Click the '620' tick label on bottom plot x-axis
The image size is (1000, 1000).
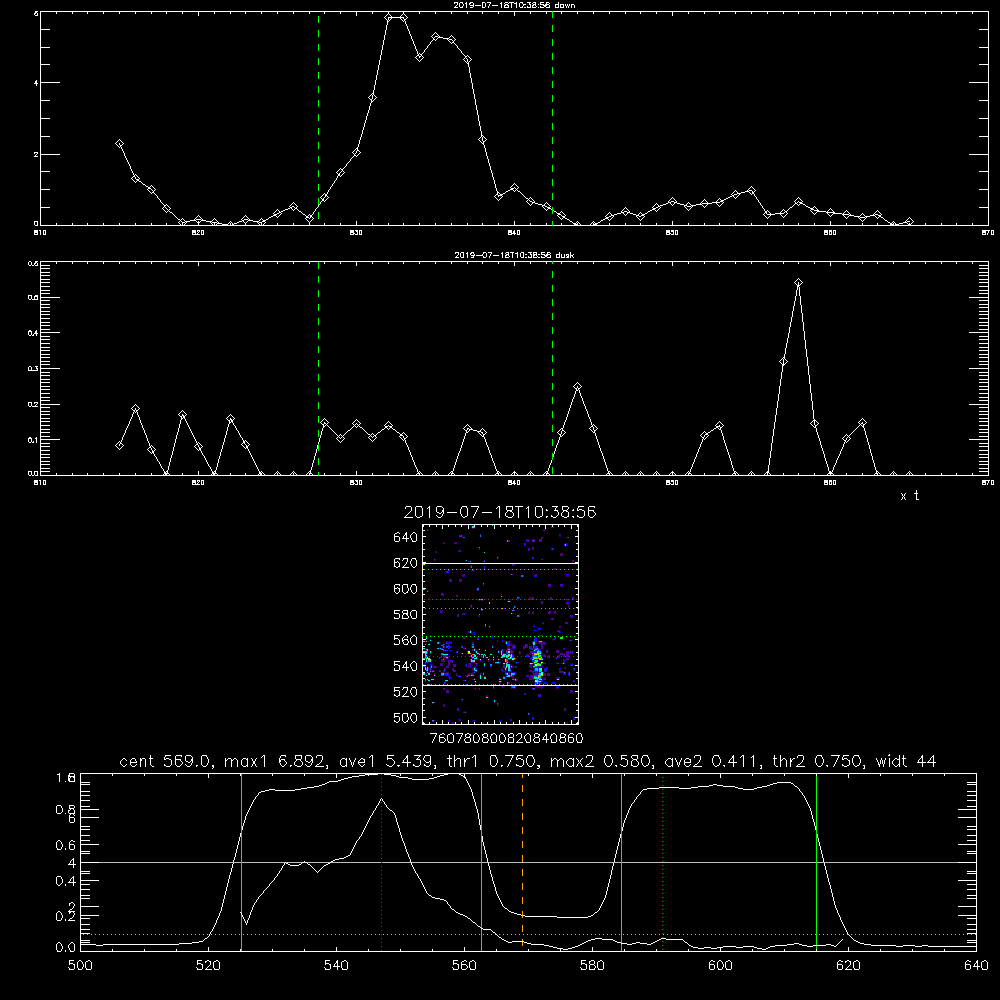(x=849, y=966)
